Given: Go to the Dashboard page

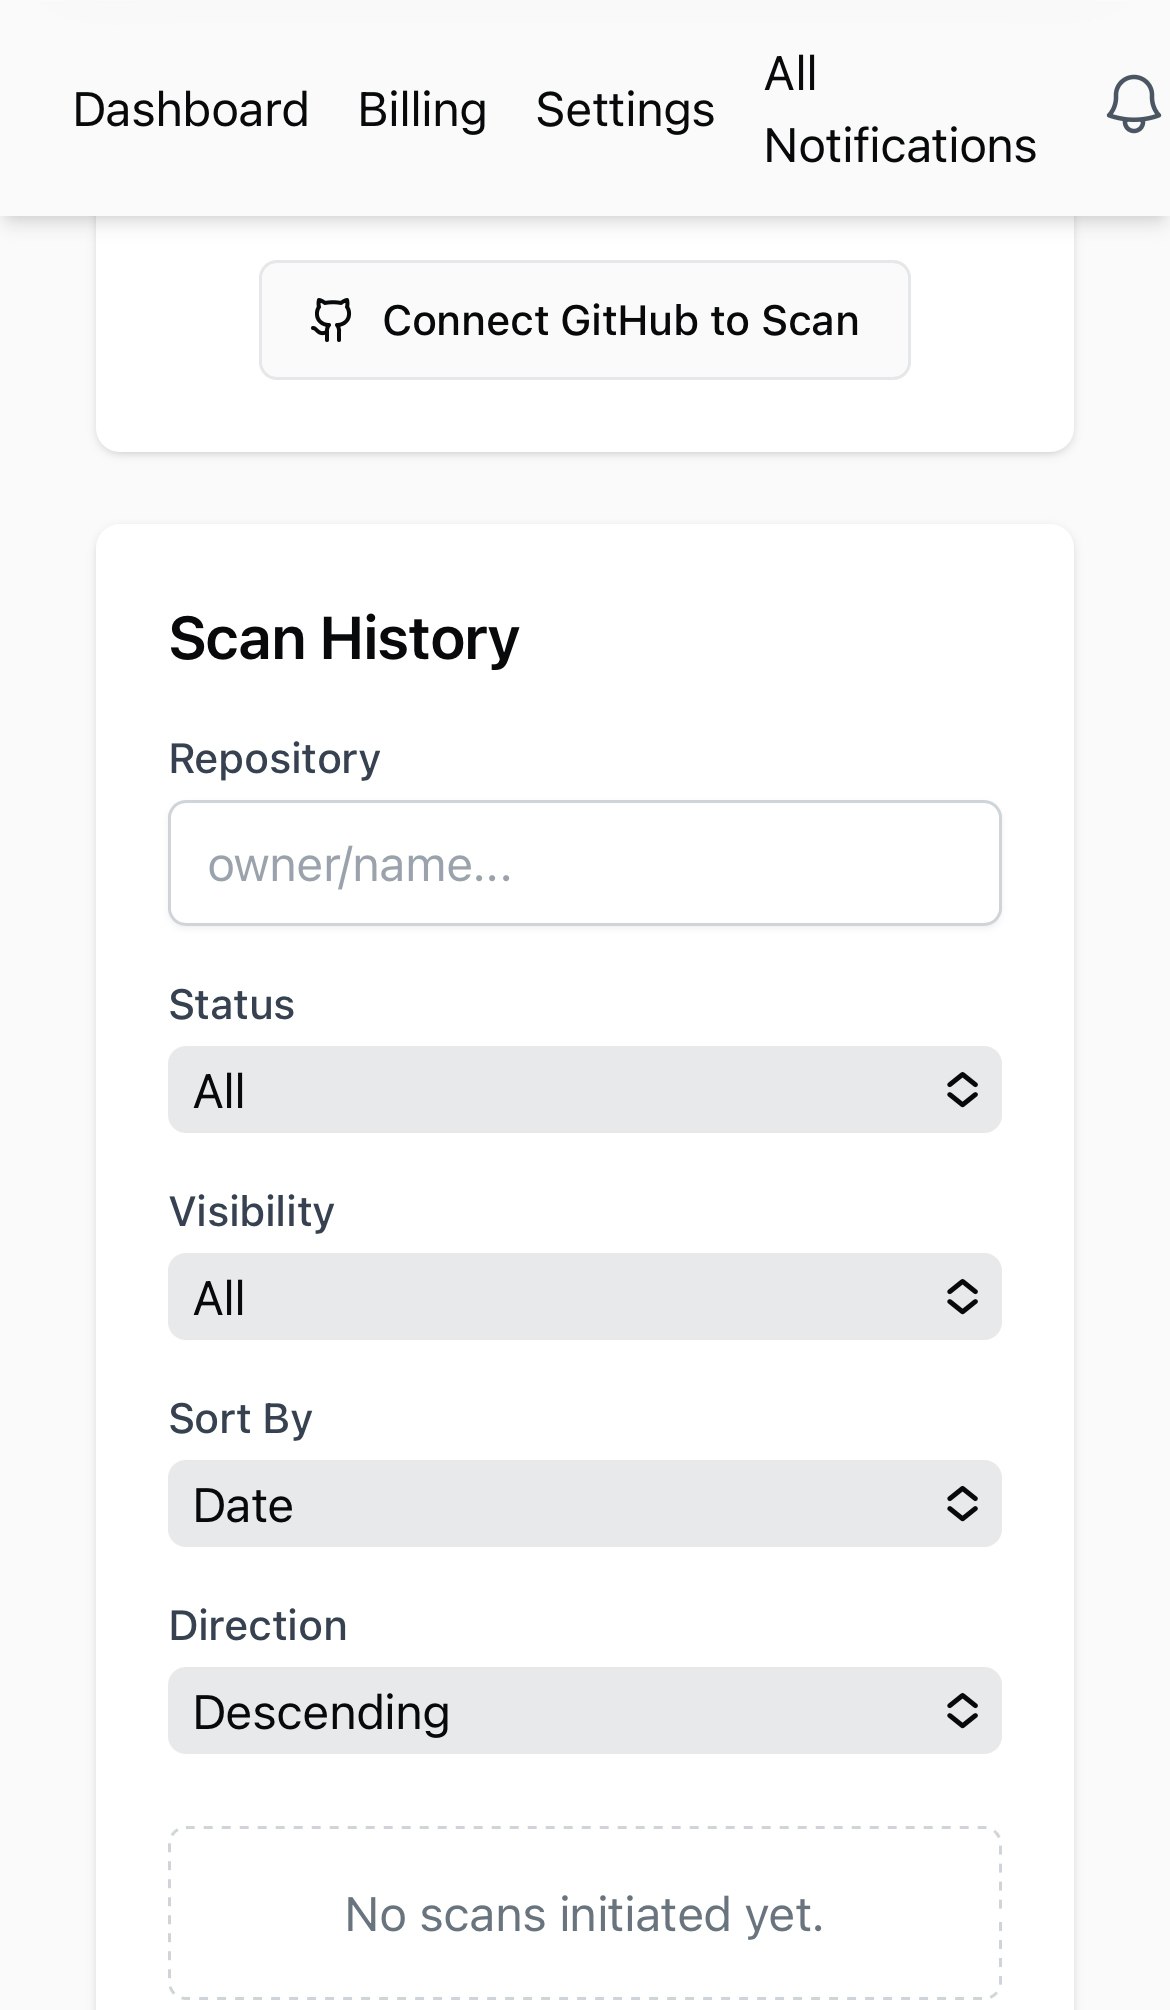Looking at the screenshot, I should (191, 109).
